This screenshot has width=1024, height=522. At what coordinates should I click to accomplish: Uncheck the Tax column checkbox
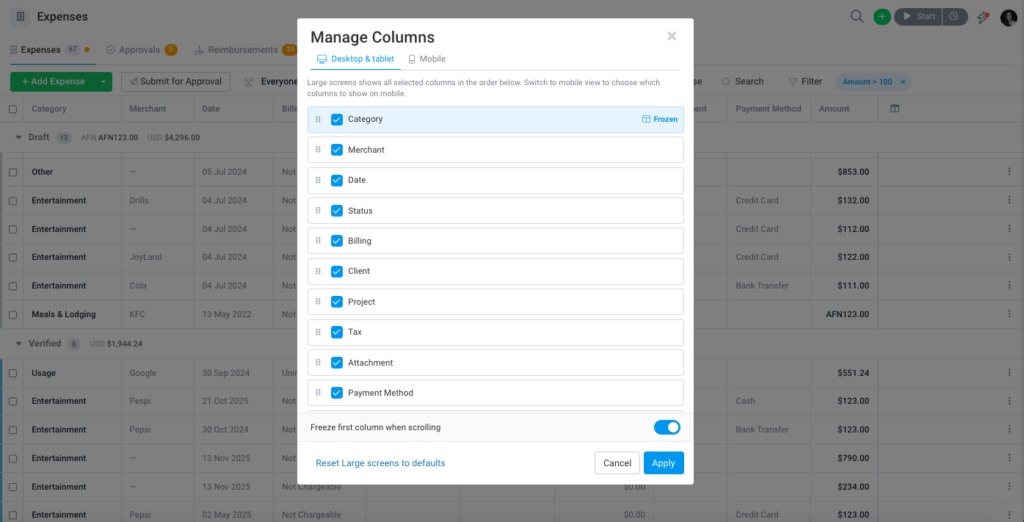337,332
